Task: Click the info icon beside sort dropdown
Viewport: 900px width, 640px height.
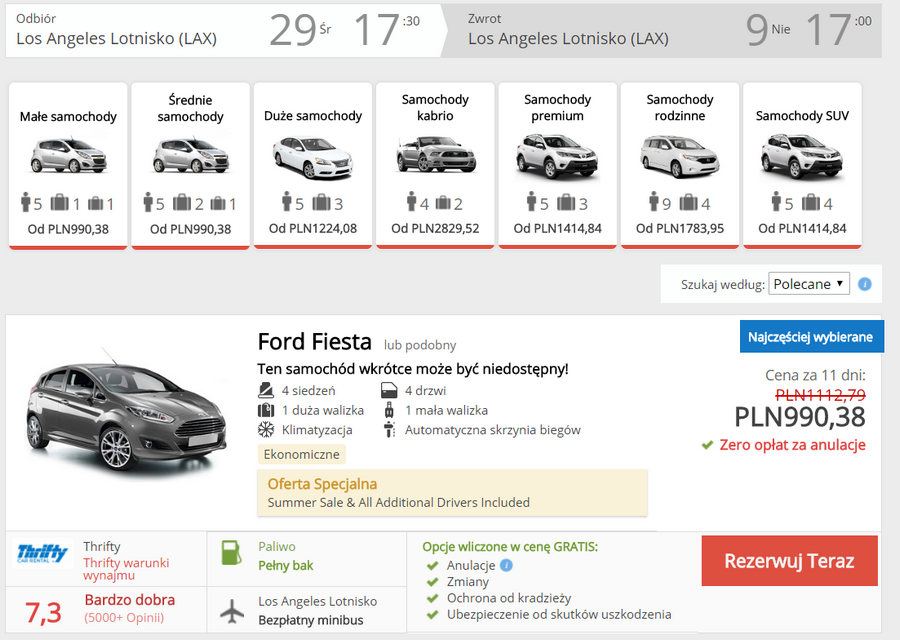Action: [x=864, y=284]
